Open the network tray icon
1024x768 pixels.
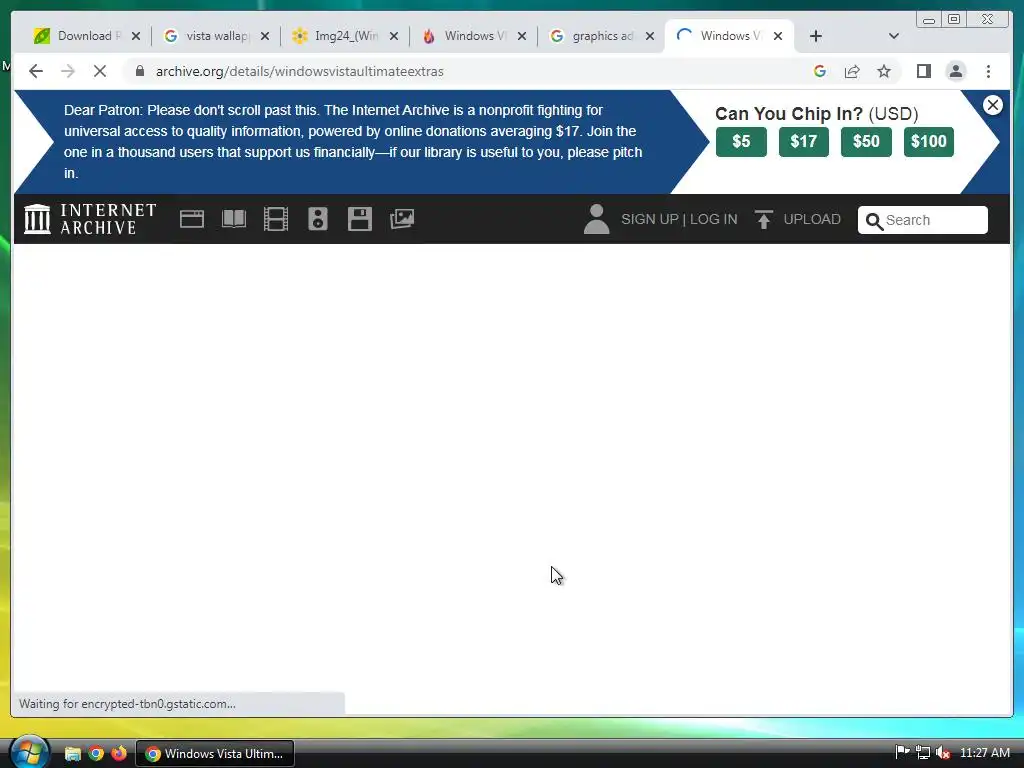pos(923,753)
